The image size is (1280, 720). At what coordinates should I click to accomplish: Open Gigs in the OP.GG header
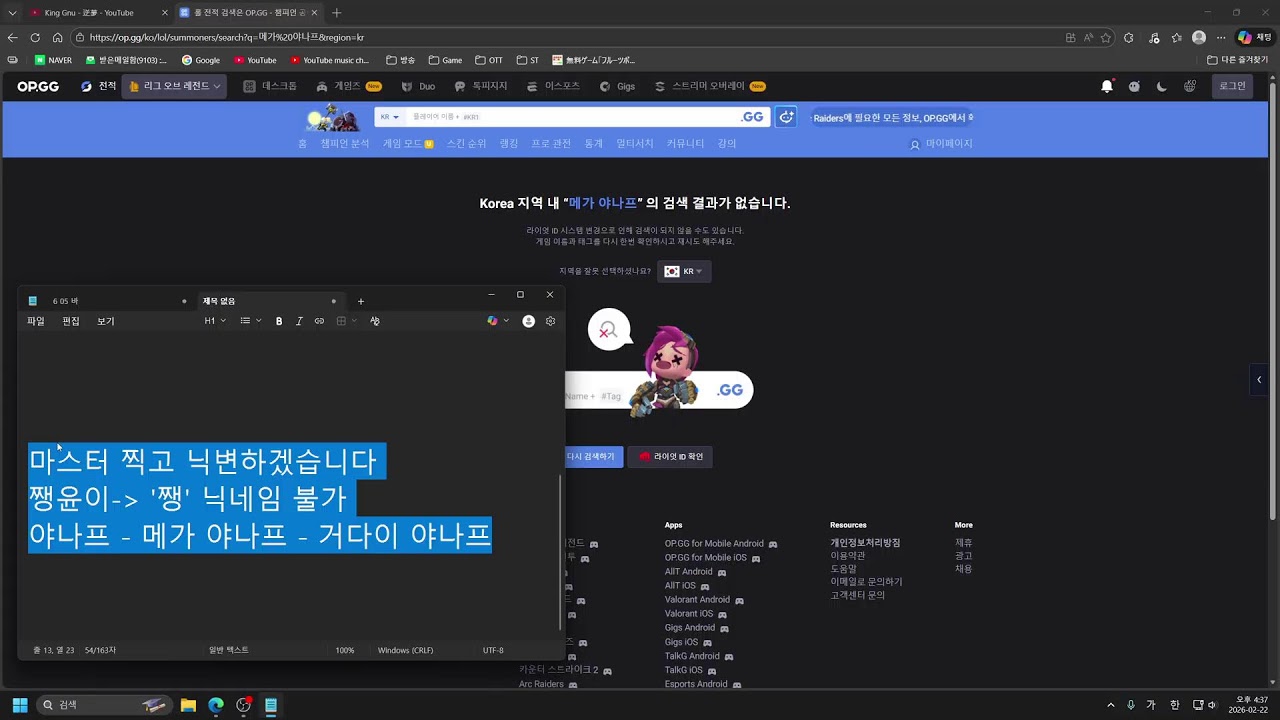617,86
